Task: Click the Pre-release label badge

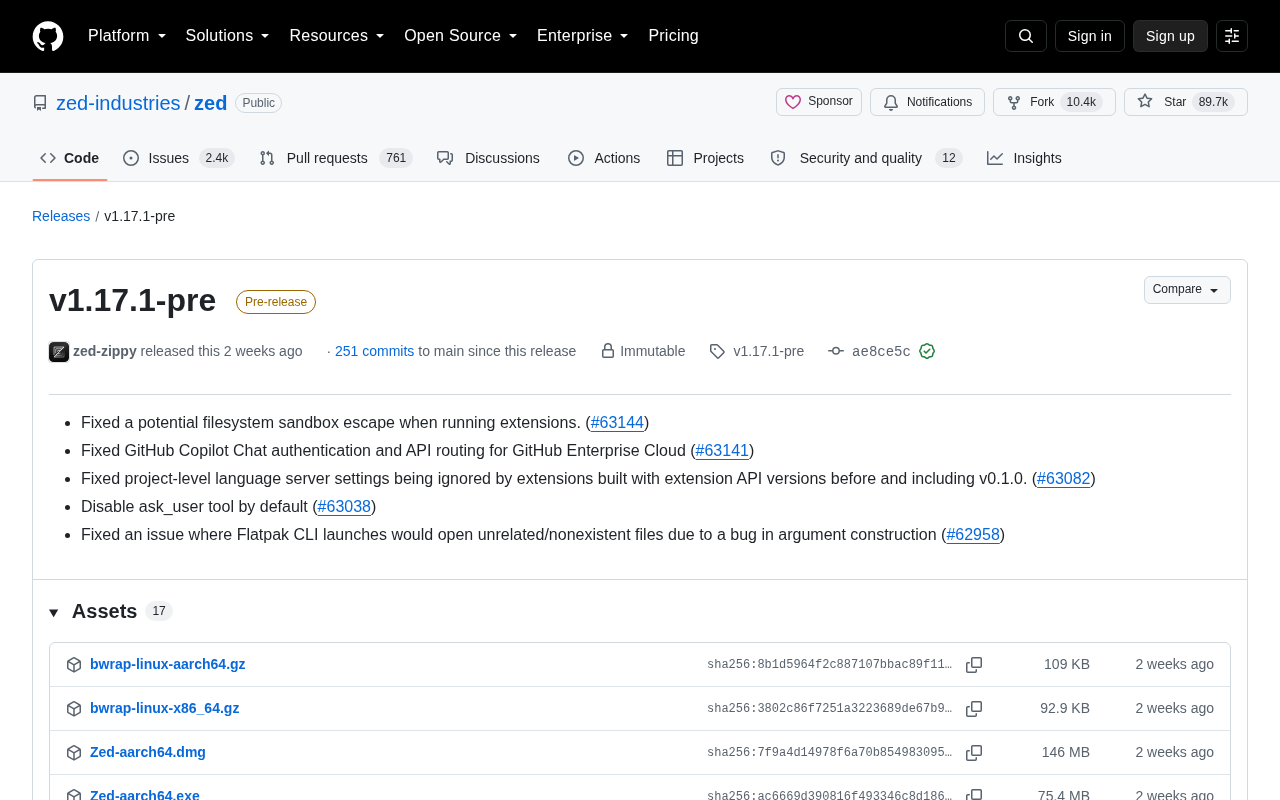Action: 276,302
